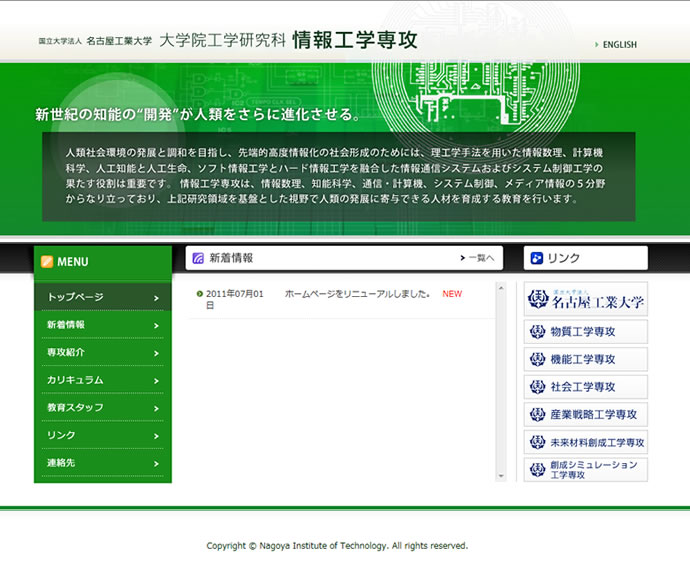The width and height of the screenshot is (690, 563).
Task: Click the emblem icon beside 産業戦略工学専攻
Action: [x=537, y=414]
